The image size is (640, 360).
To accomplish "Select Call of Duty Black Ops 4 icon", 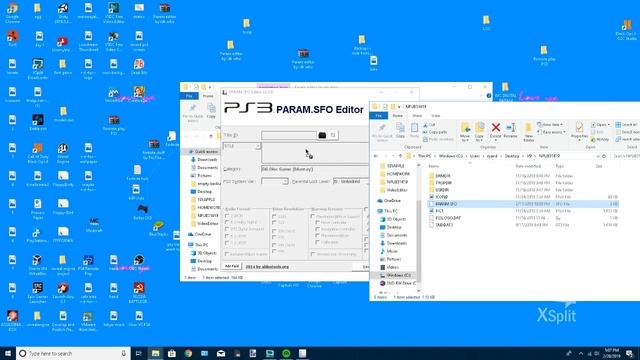I will tap(38, 153).
